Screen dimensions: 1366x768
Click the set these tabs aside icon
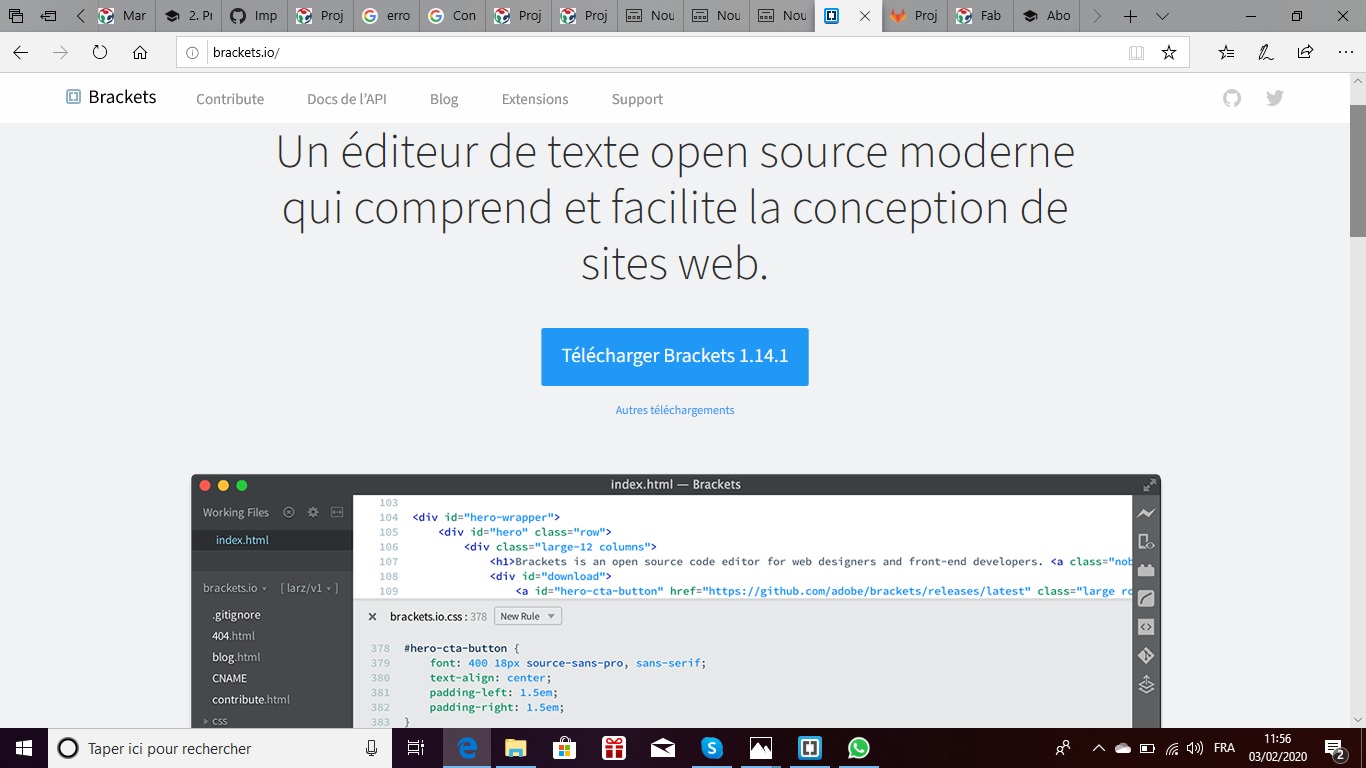tap(48, 16)
